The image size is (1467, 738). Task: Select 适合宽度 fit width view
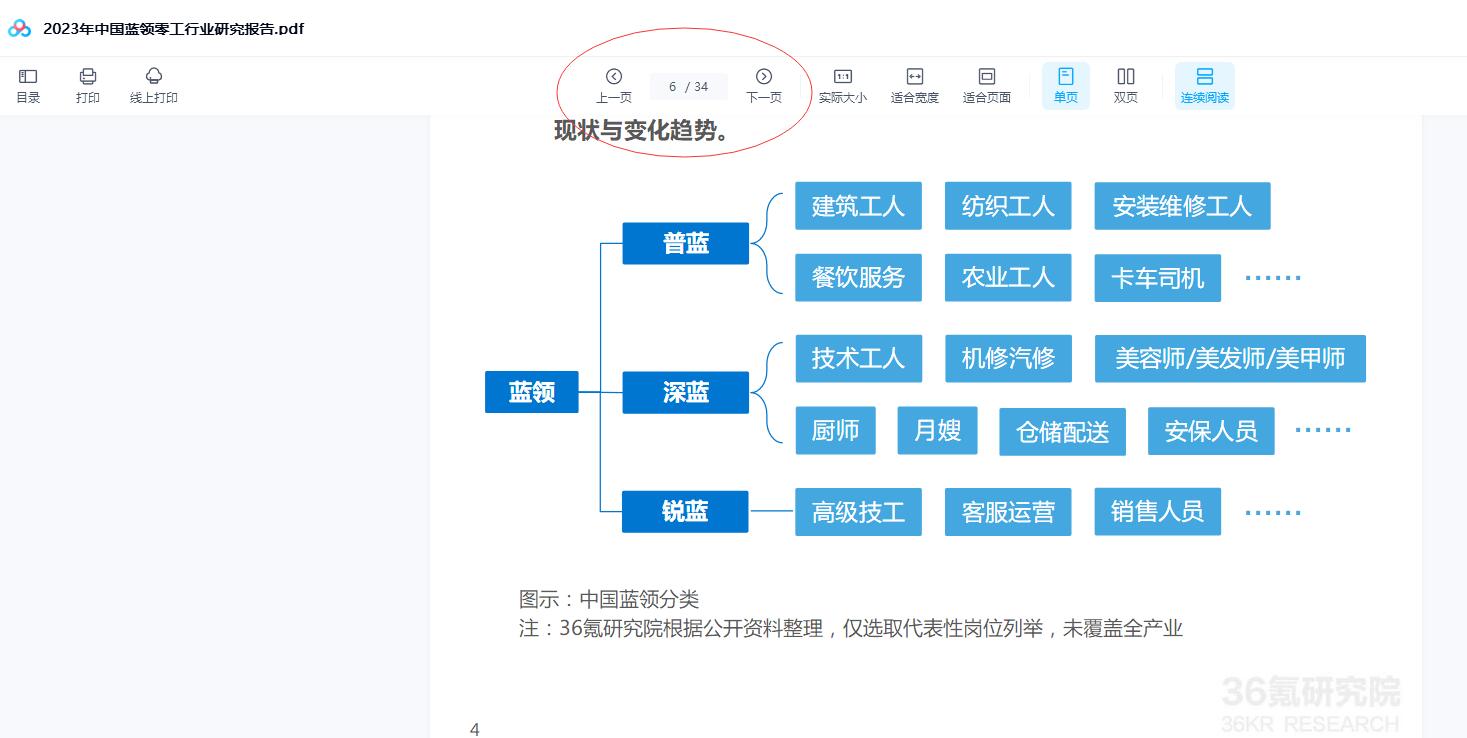pyautogui.click(x=914, y=85)
